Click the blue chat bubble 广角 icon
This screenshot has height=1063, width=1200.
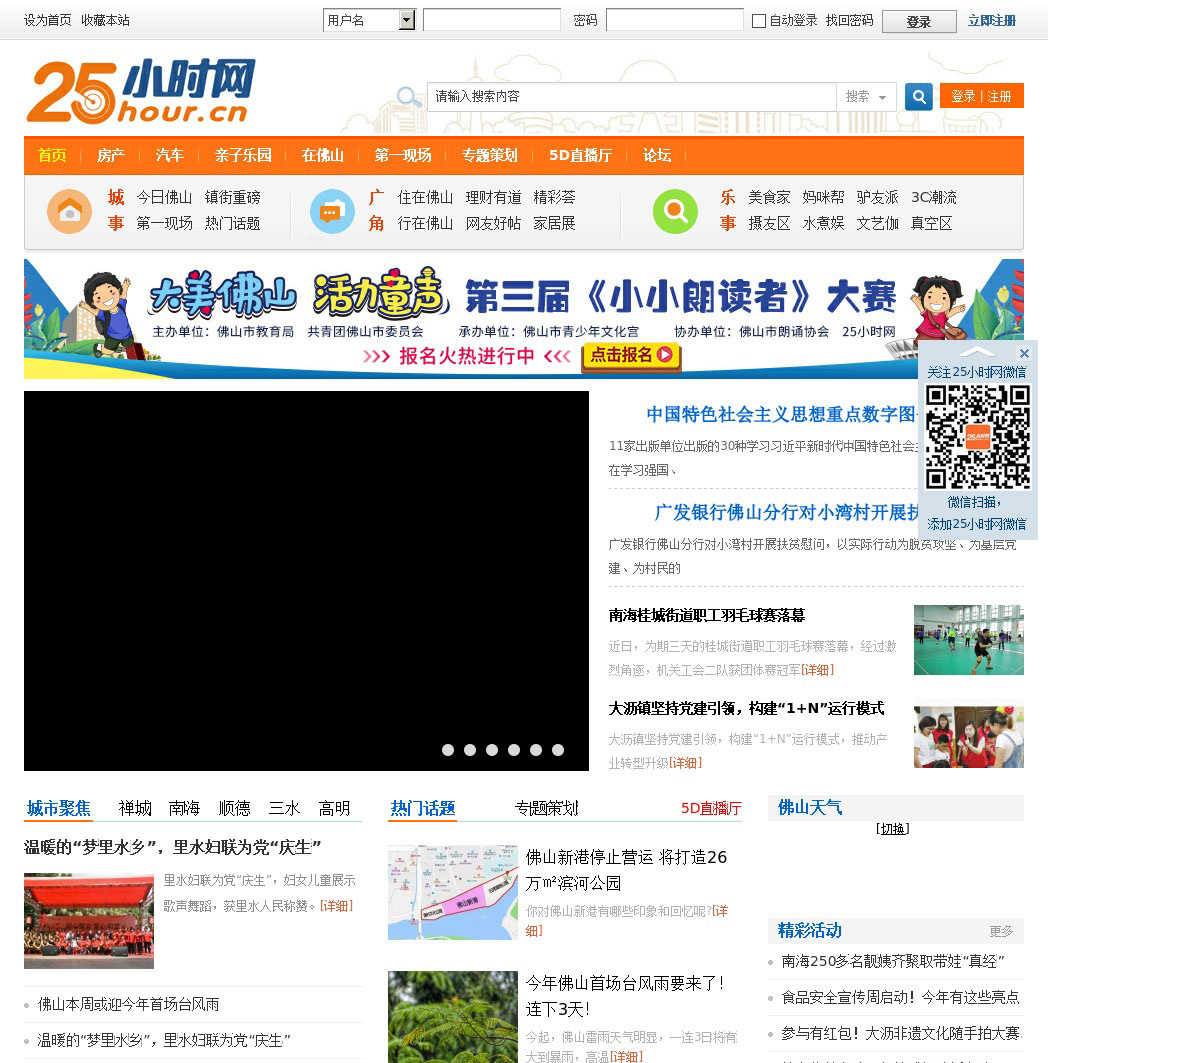[x=332, y=211]
